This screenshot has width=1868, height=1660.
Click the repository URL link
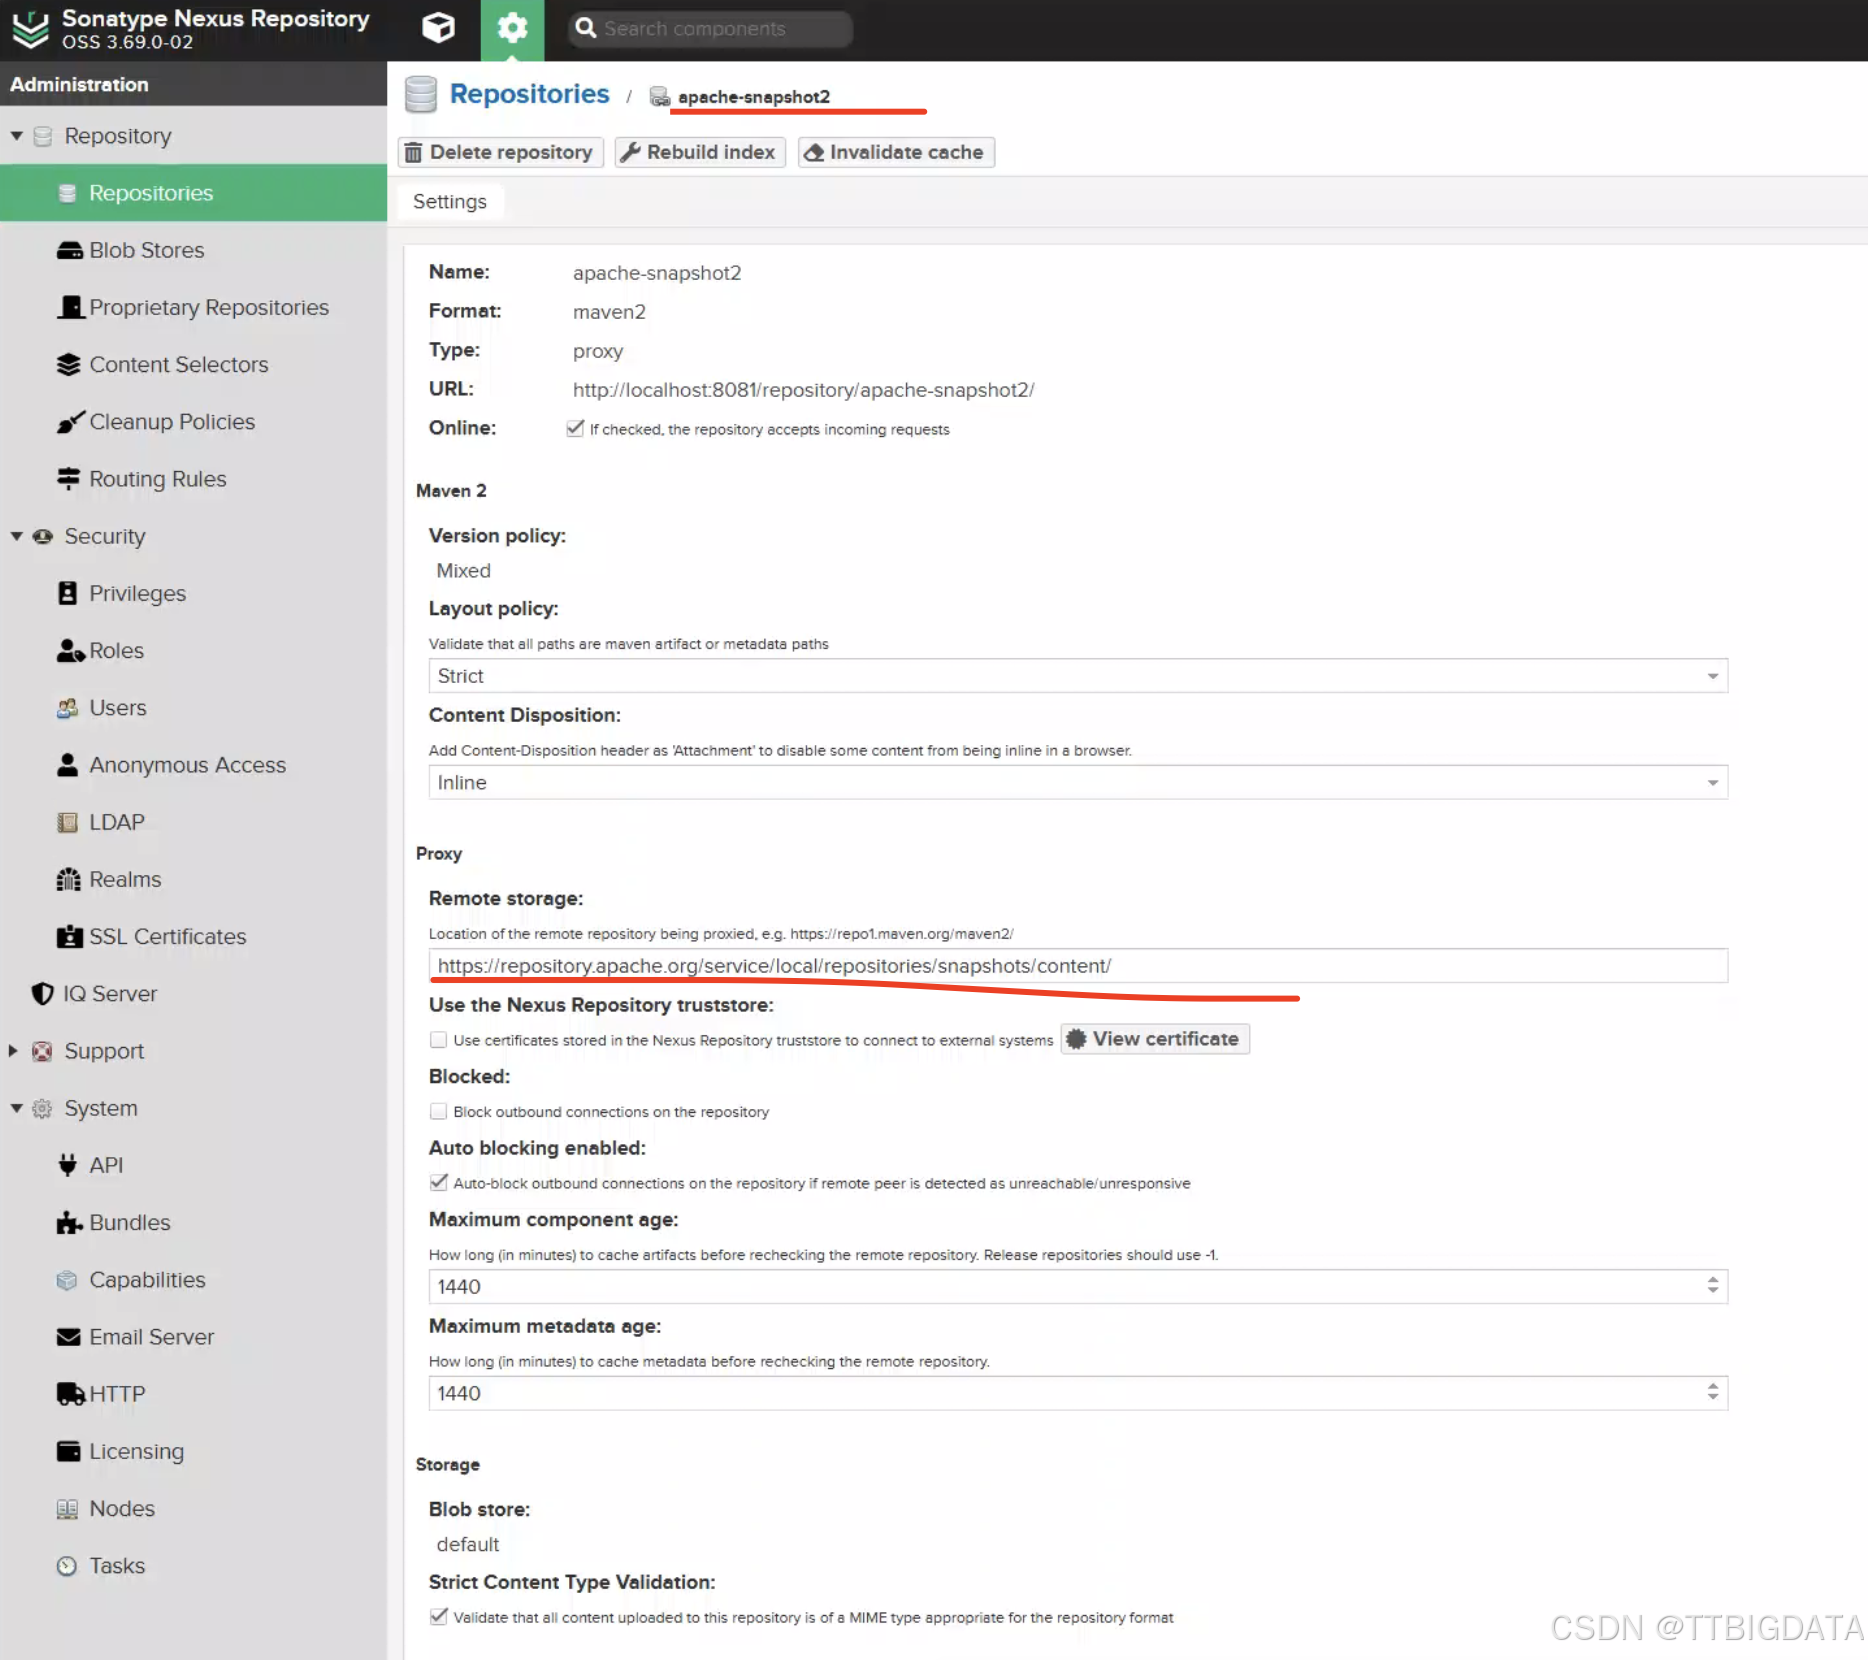coord(803,390)
